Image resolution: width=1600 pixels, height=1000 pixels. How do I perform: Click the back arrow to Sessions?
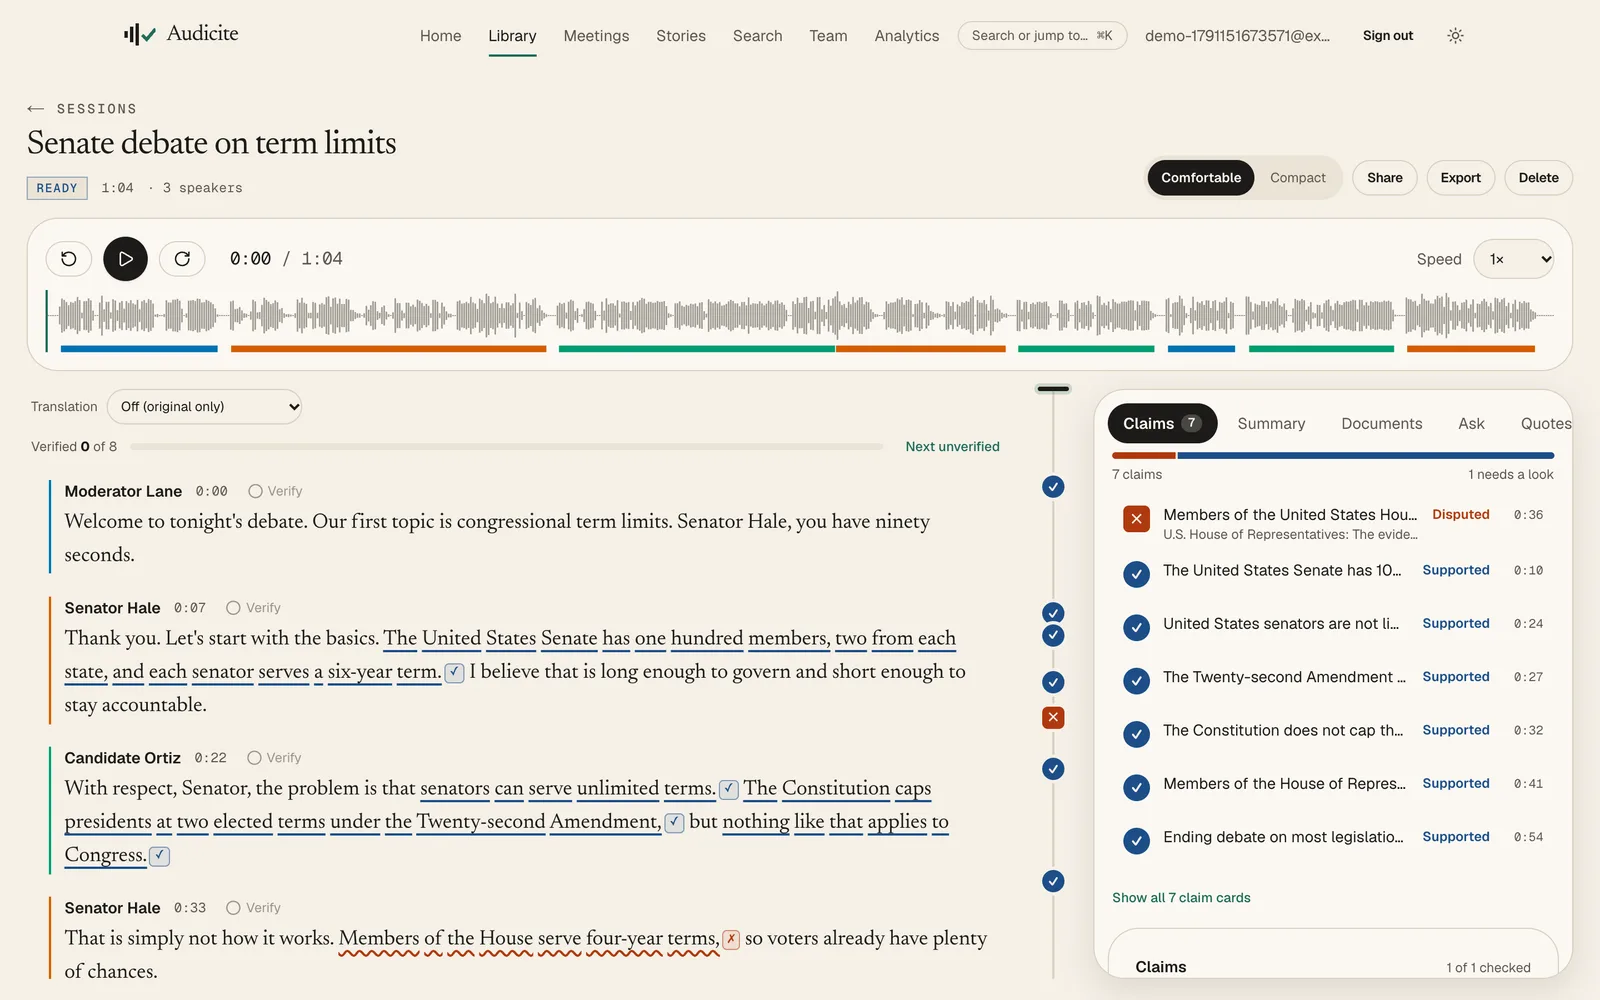[x=36, y=108]
